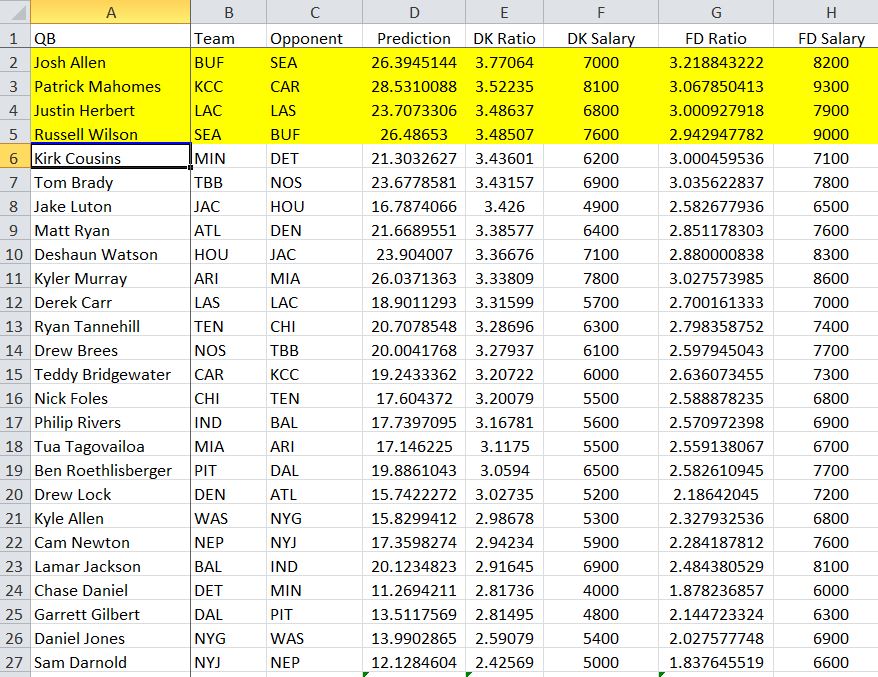
Task: Click the Team header cell
Action: (228, 38)
